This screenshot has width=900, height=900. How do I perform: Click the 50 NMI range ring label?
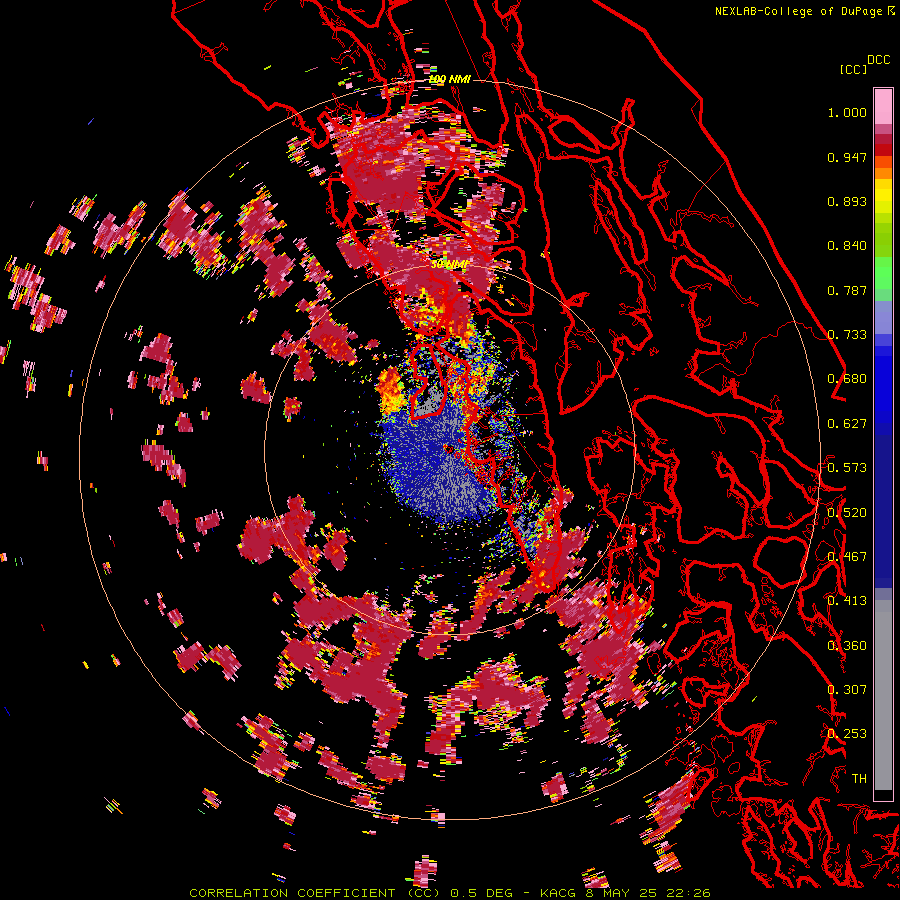pyautogui.click(x=449, y=265)
